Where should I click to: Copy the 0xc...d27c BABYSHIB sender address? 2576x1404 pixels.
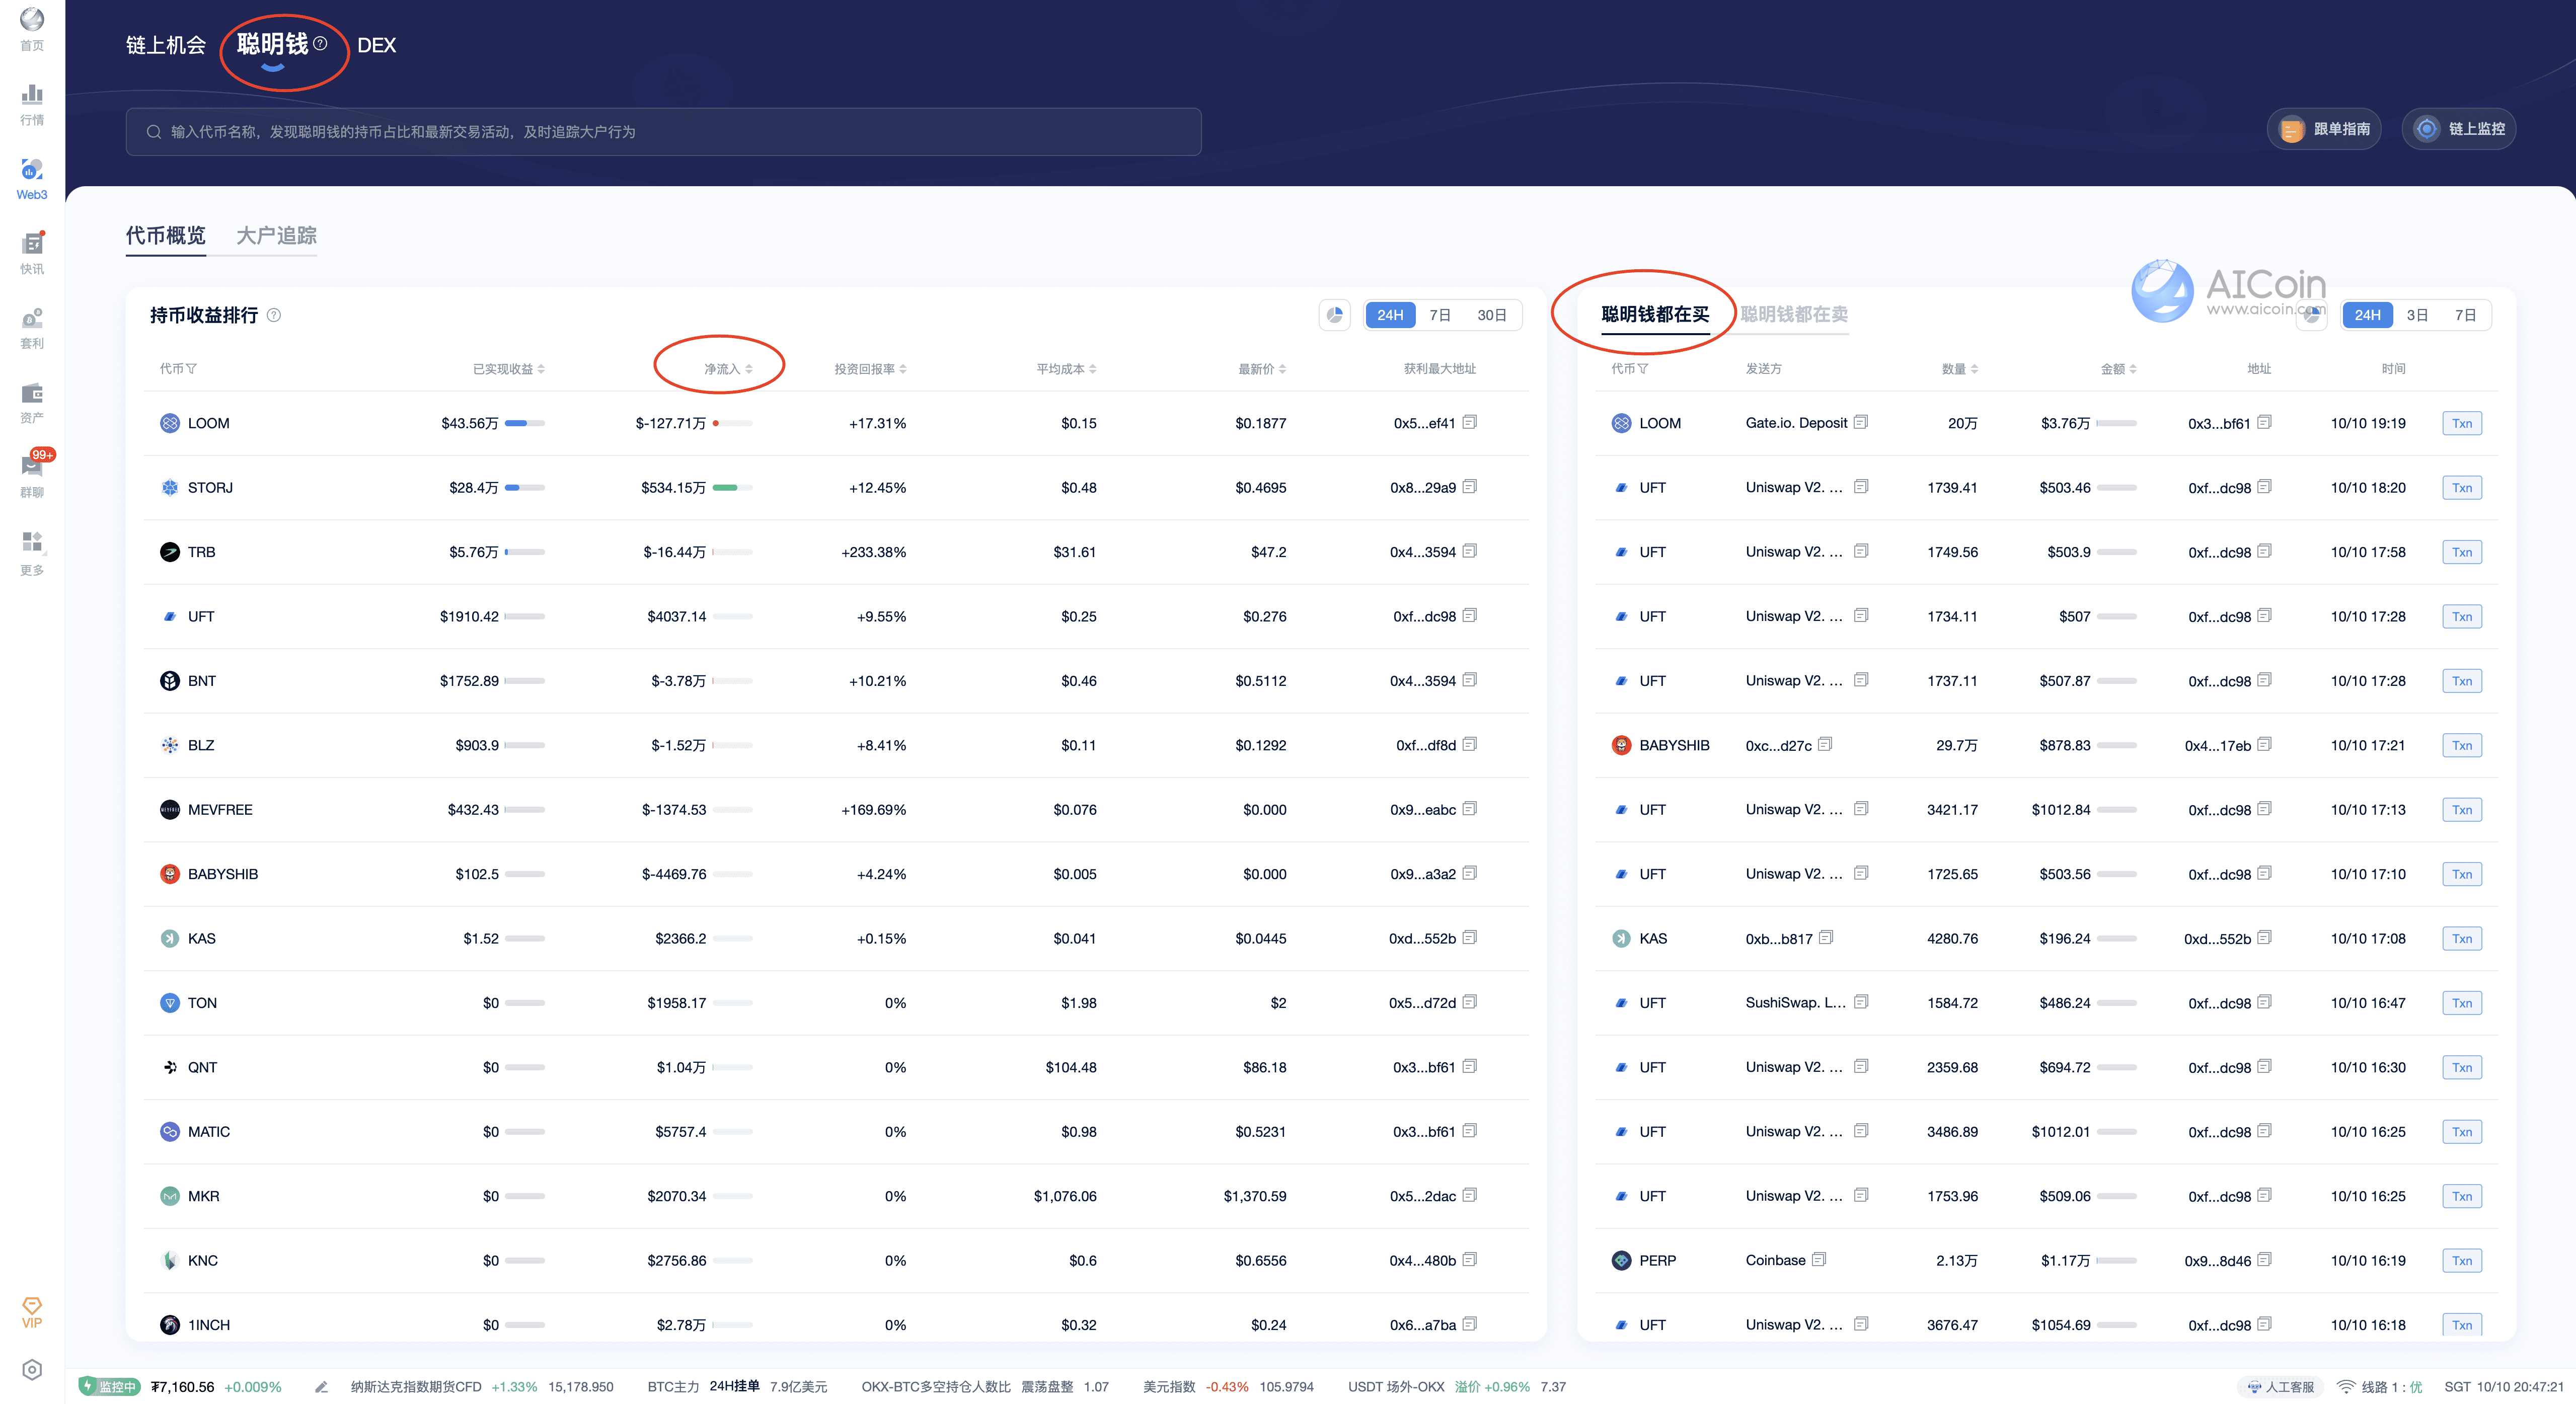pyautogui.click(x=1825, y=744)
